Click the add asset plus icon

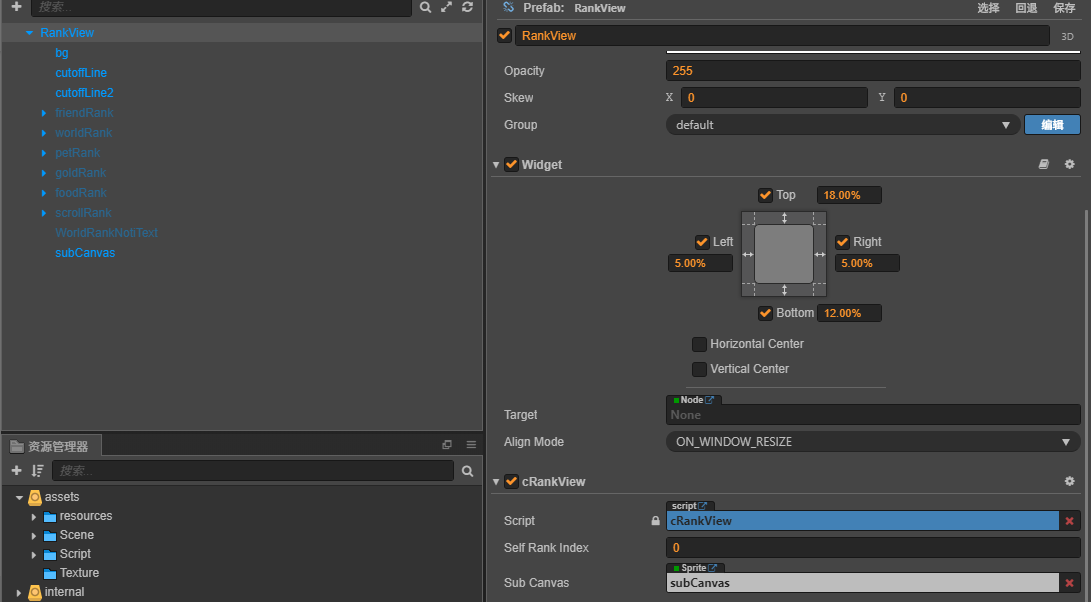17,471
